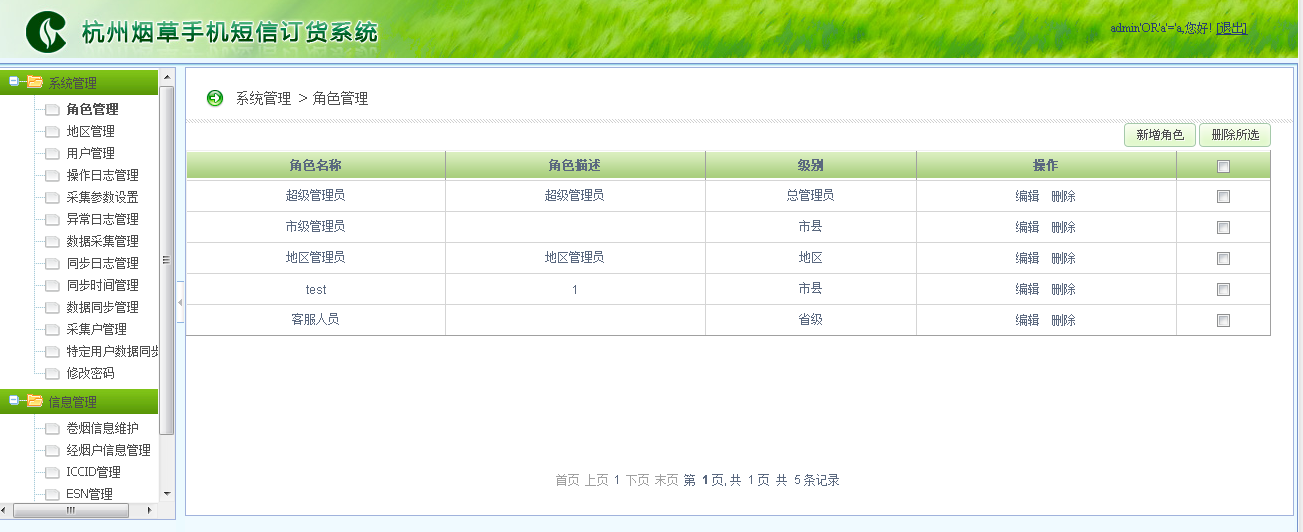Collapse the 系统管理 tree node
This screenshot has width=1303, height=532.
[14, 81]
